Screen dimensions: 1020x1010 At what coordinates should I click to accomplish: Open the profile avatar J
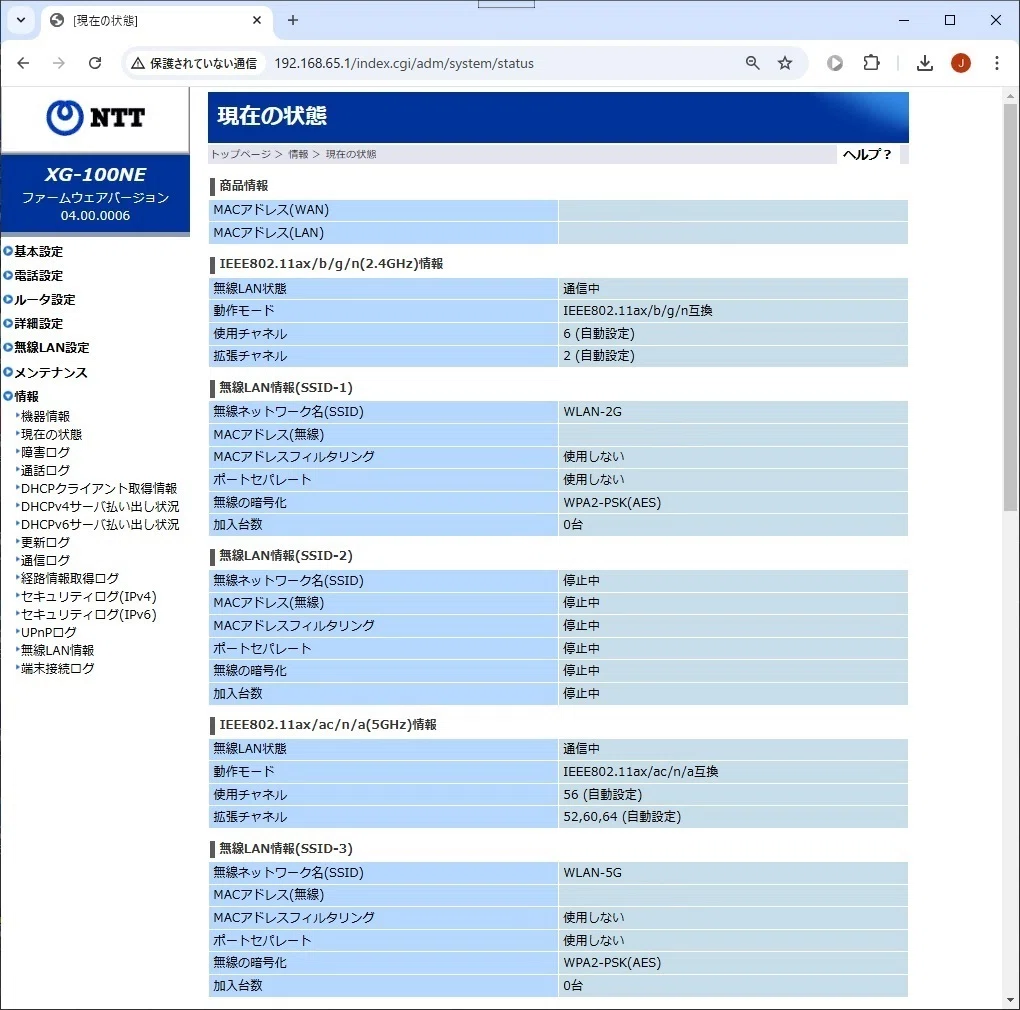point(961,63)
